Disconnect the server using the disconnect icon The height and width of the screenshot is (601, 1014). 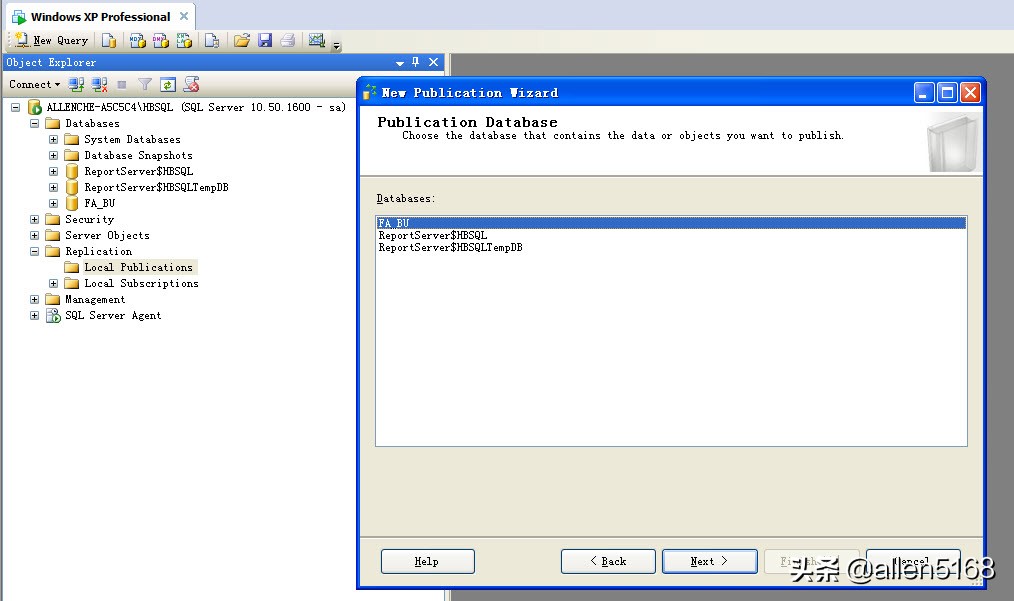[x=98, y=84]
